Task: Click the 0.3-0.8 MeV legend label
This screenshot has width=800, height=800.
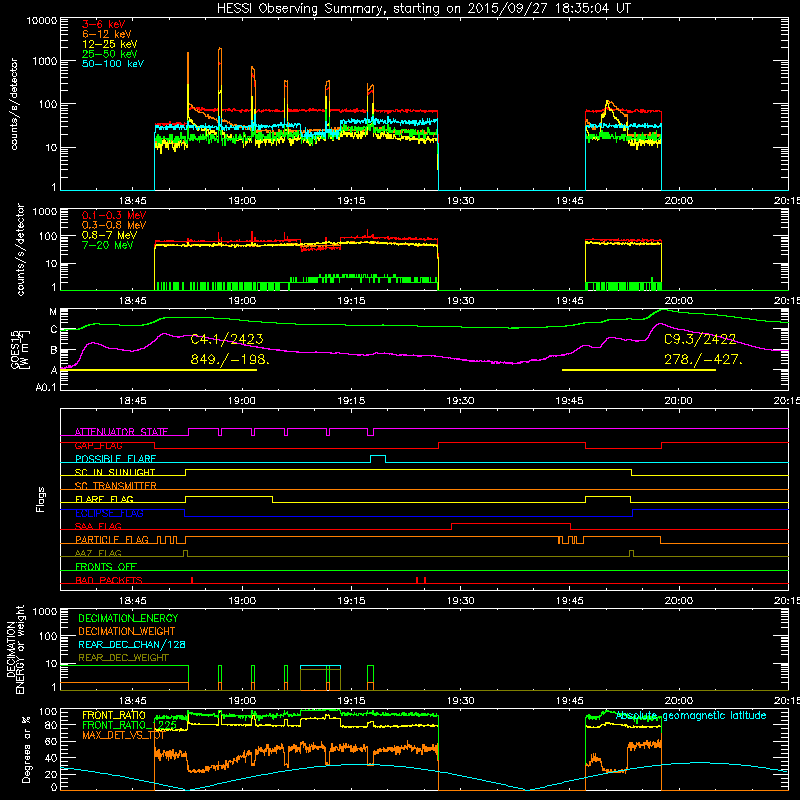Action: pos(114,225)
